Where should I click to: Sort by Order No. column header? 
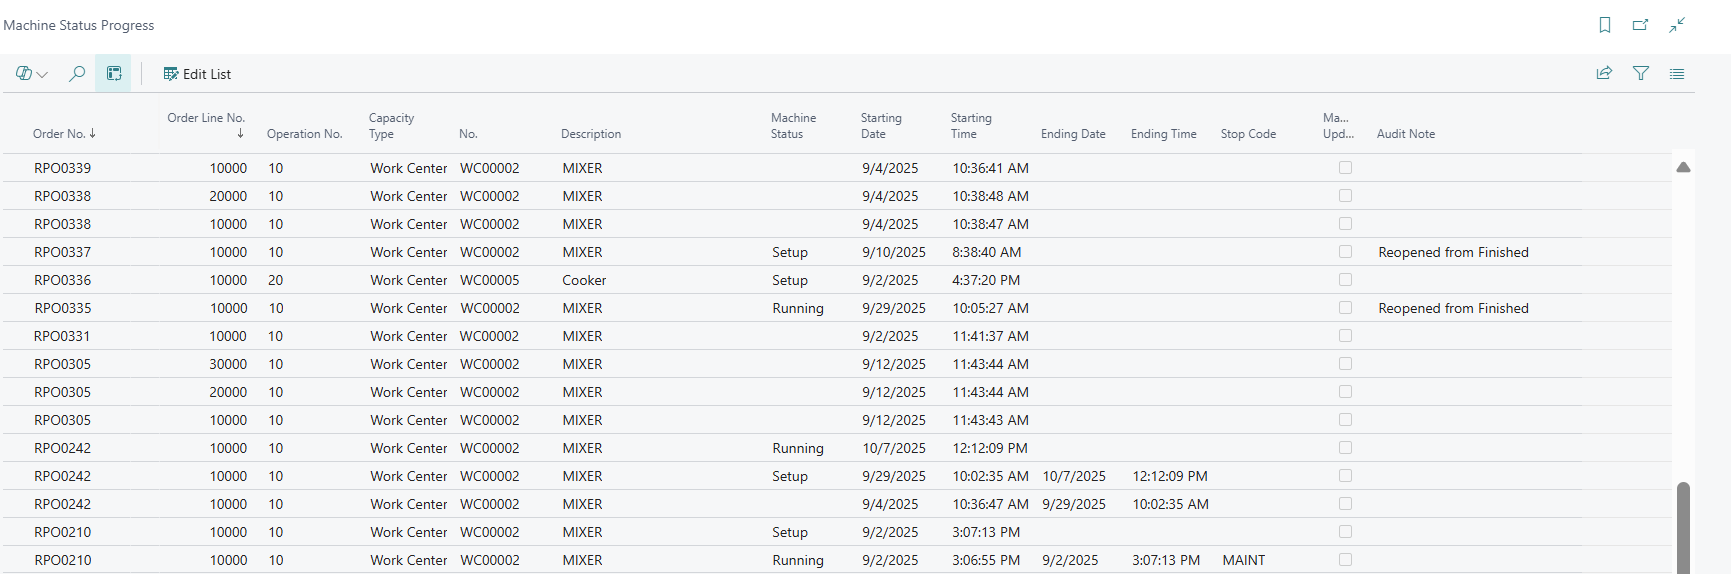click(60, 134)
